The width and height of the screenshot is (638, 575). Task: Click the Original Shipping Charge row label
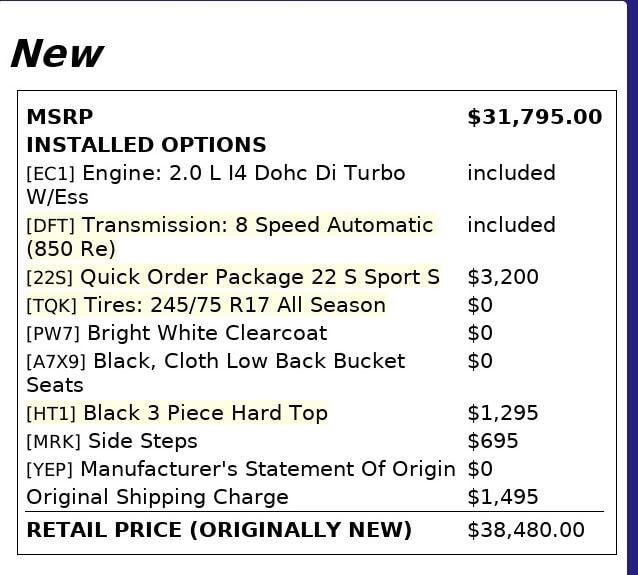(x=157, y=497)
